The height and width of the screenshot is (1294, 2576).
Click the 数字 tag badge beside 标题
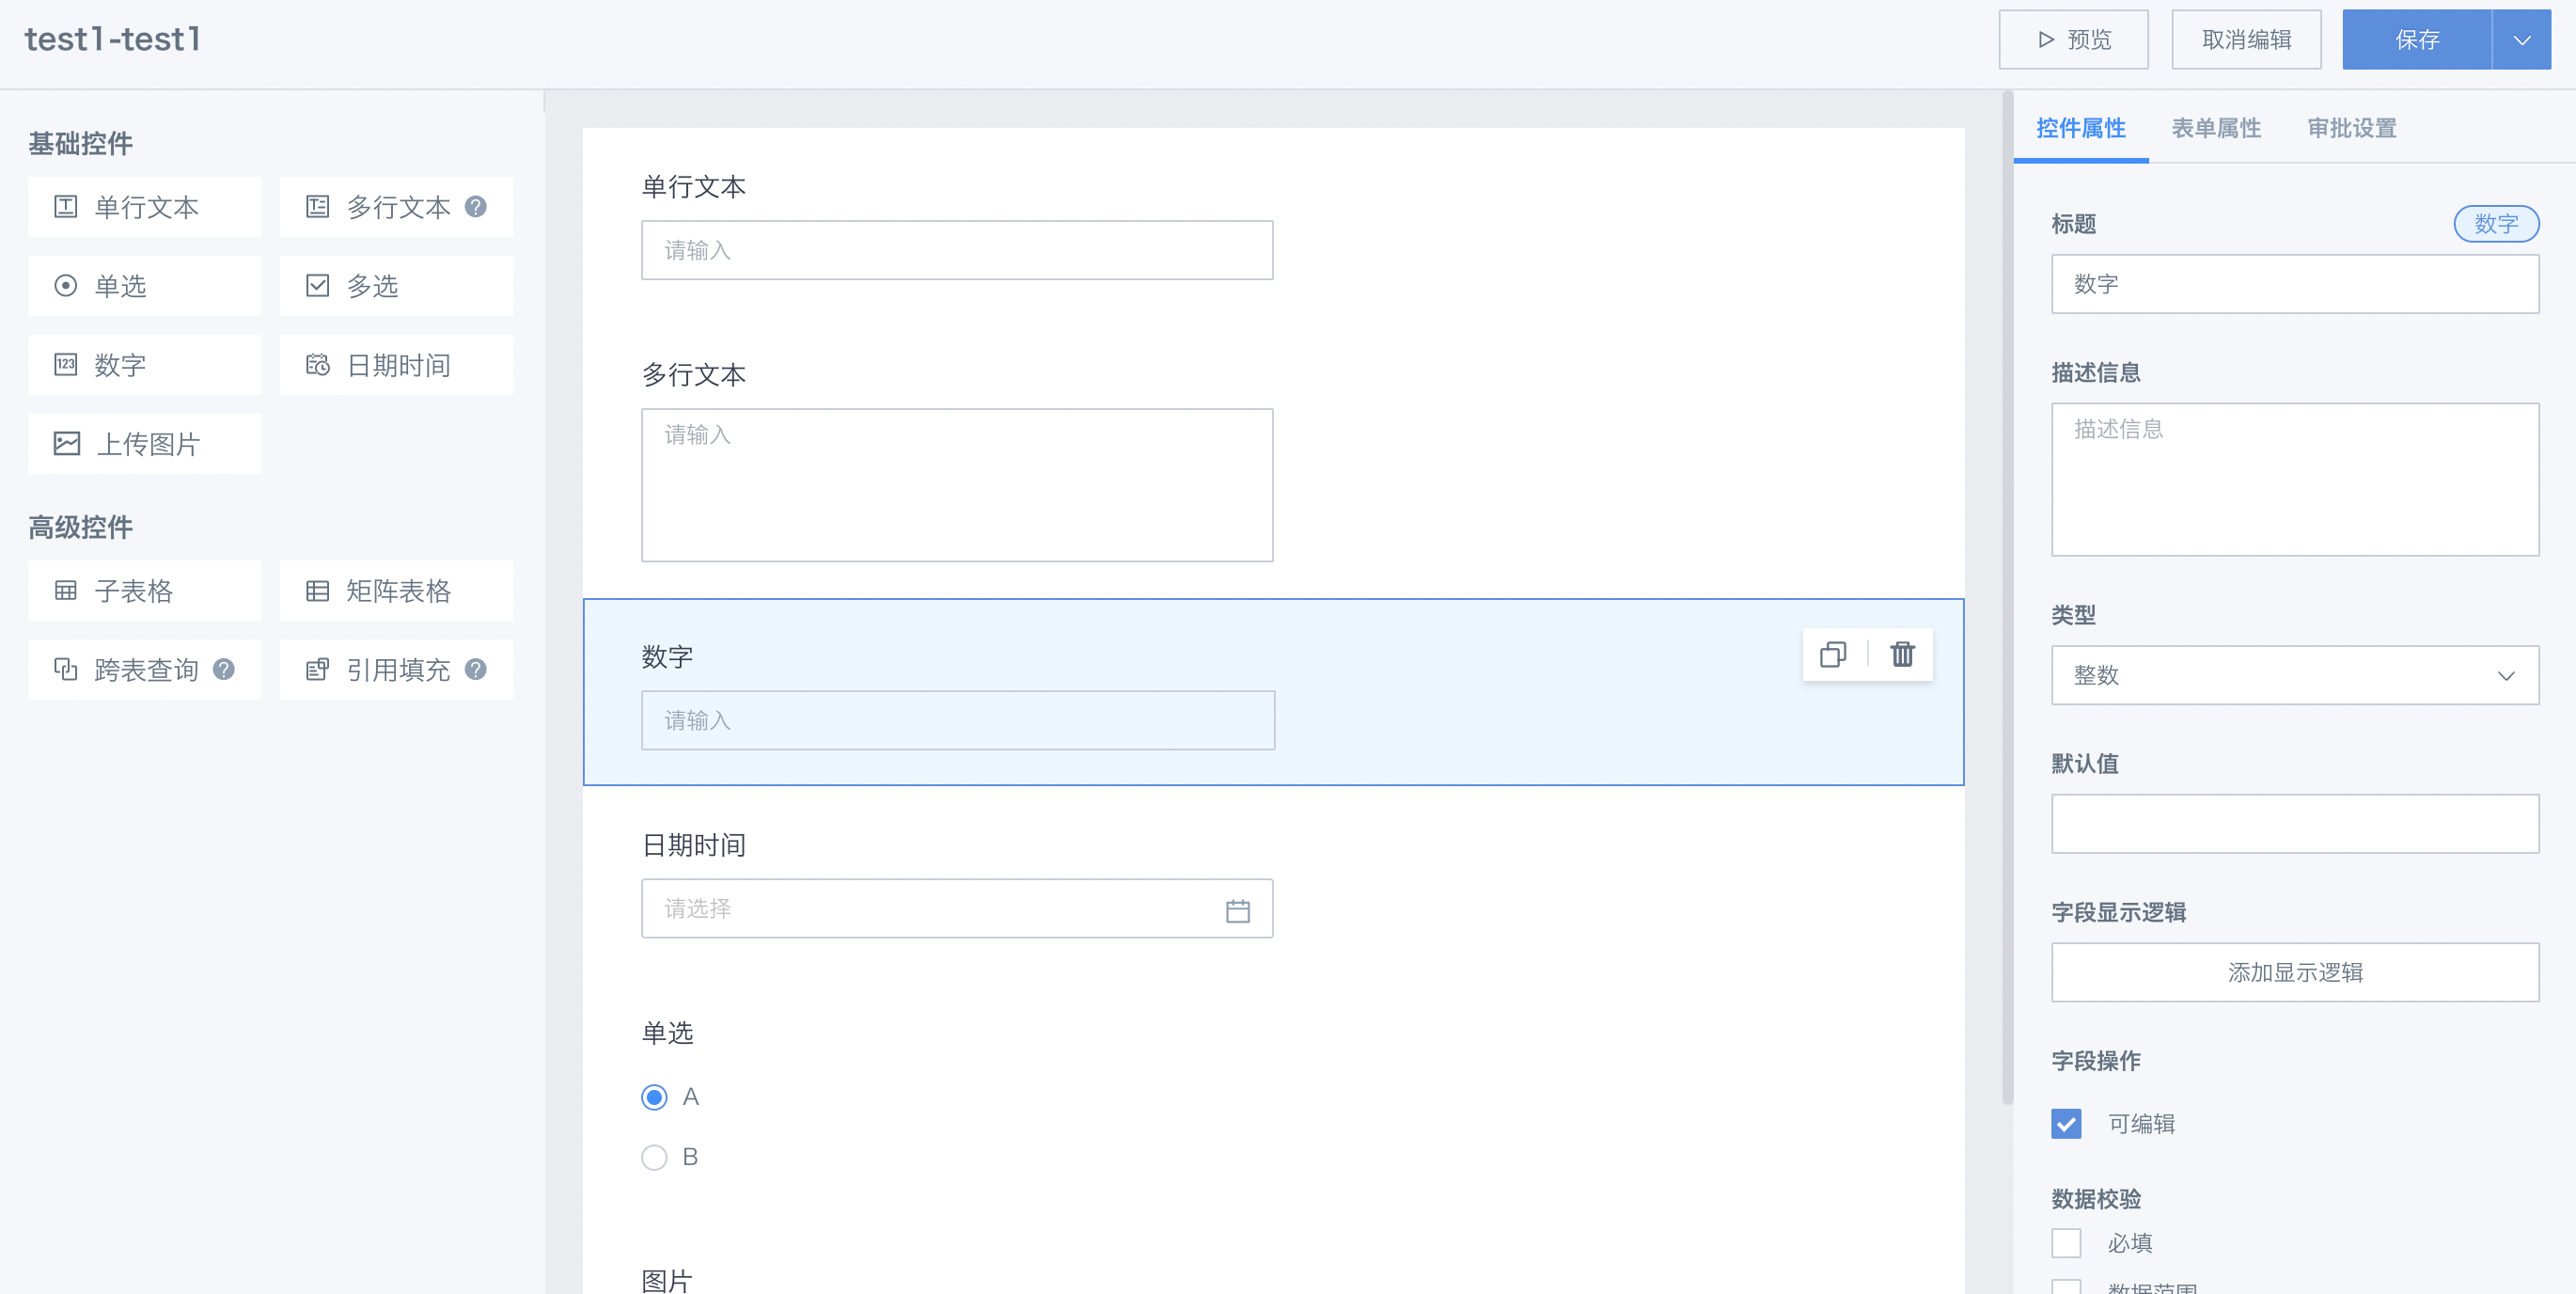click(x=2496, y=223)
